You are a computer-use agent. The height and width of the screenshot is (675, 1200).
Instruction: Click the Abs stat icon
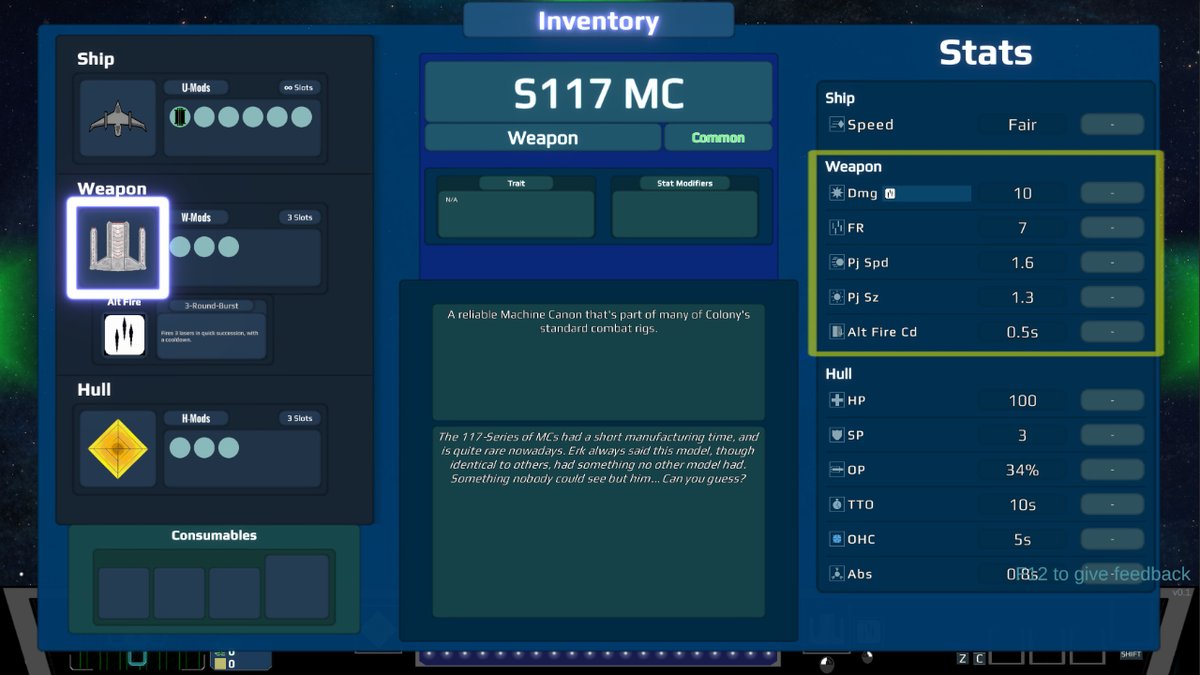837,574
